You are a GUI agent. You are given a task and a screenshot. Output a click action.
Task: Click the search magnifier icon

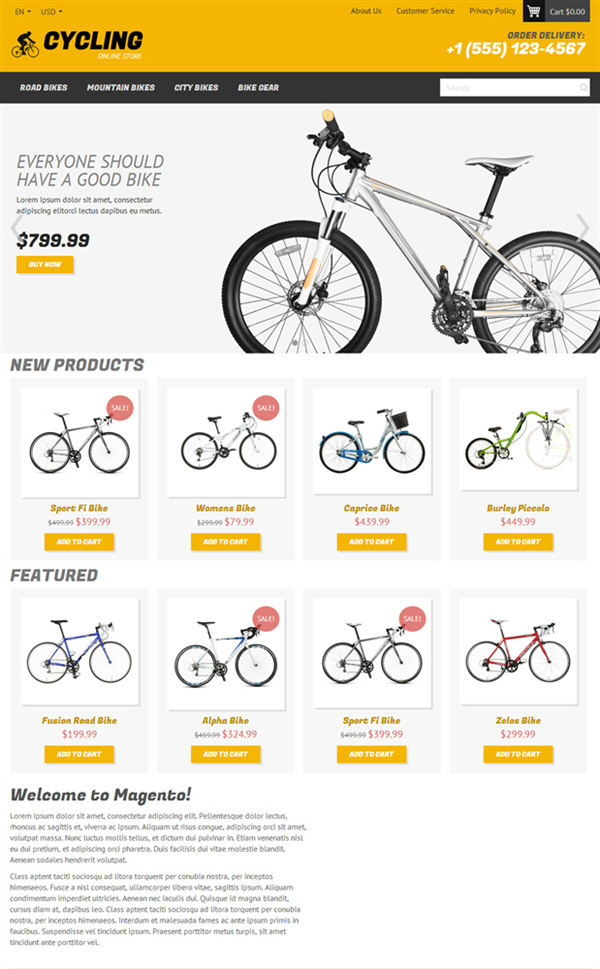pyautogui.click(x=583, y=88)
